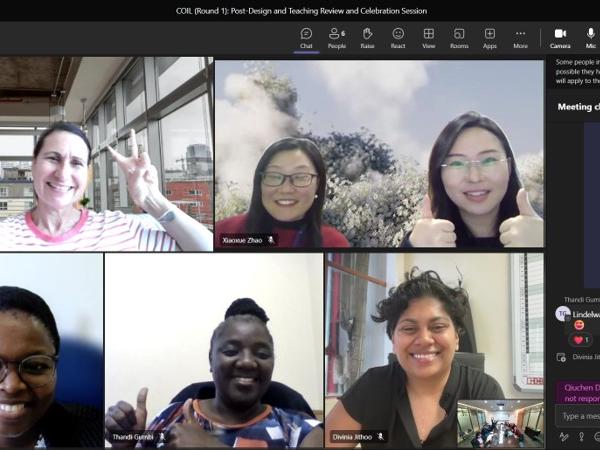600x450 pixels.
Task: Change the meeting View layout
Action: click(428, 38)
